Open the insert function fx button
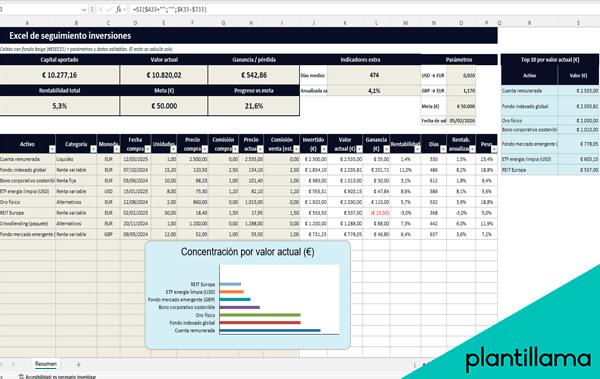600x379 pixels. pos(119,9)
